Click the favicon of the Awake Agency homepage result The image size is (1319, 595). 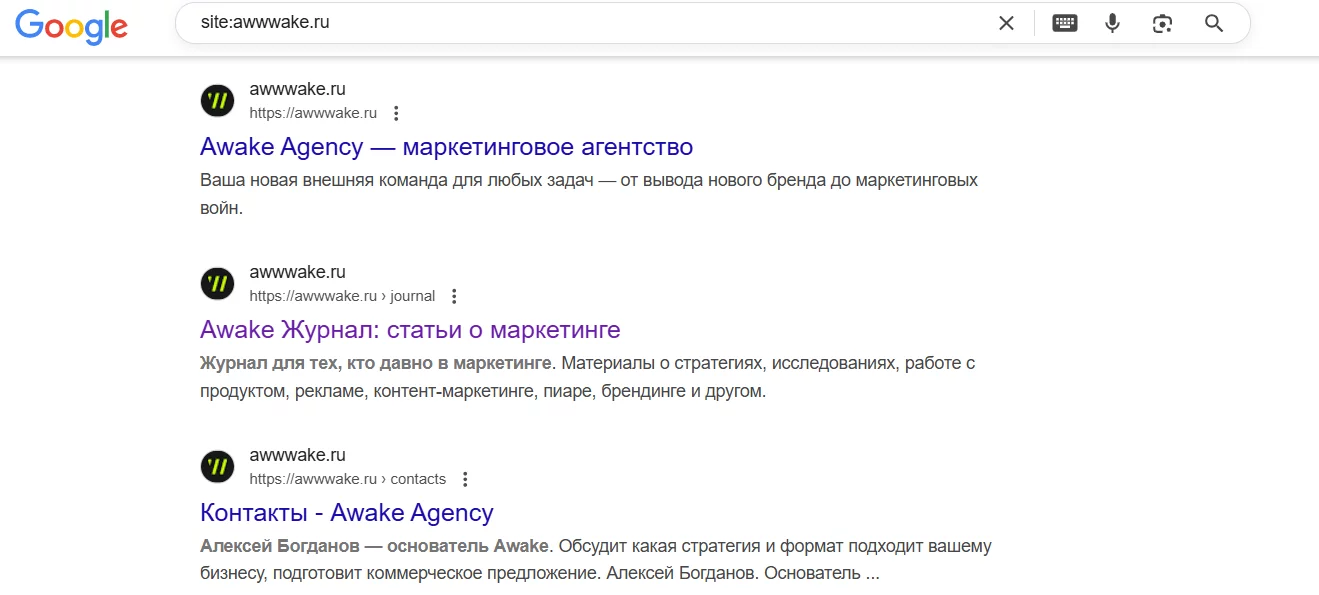[217, 101]
